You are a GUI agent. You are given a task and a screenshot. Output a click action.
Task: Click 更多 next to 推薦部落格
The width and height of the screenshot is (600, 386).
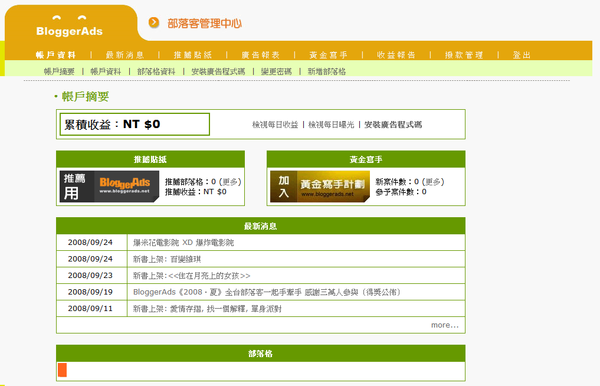click(x=230, y=182)
